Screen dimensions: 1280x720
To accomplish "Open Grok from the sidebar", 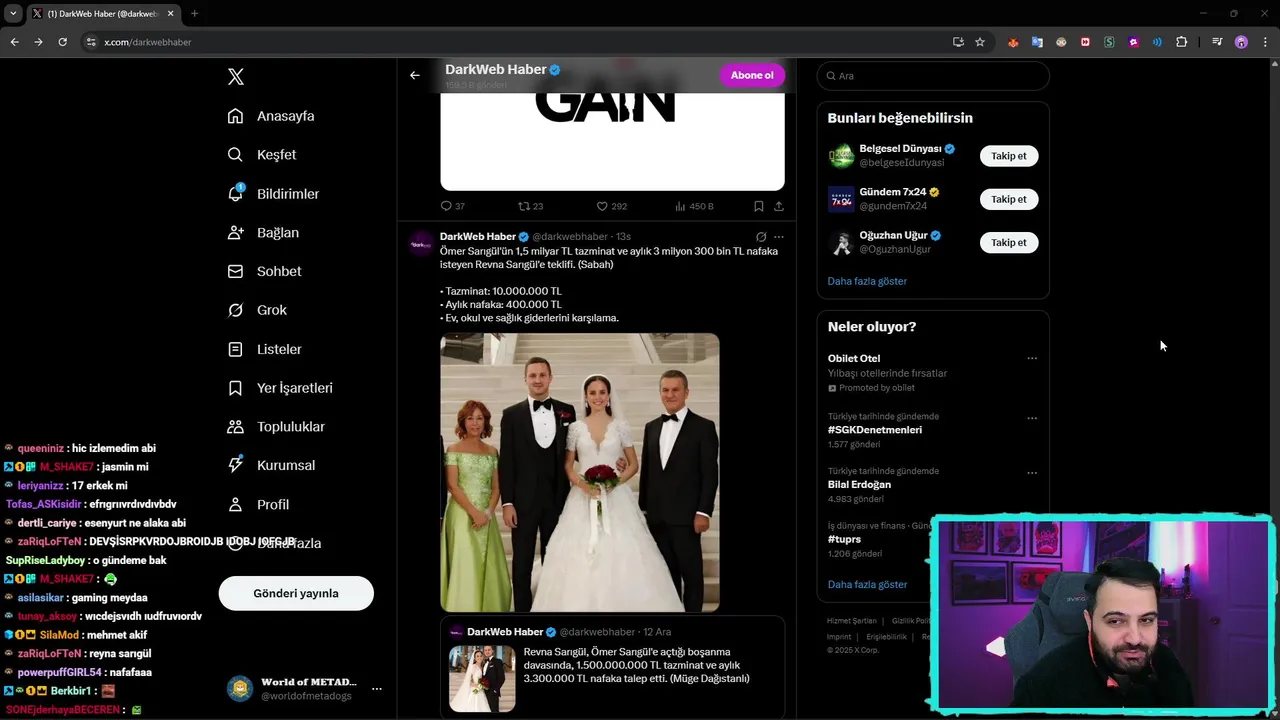I will click(257, 310).
